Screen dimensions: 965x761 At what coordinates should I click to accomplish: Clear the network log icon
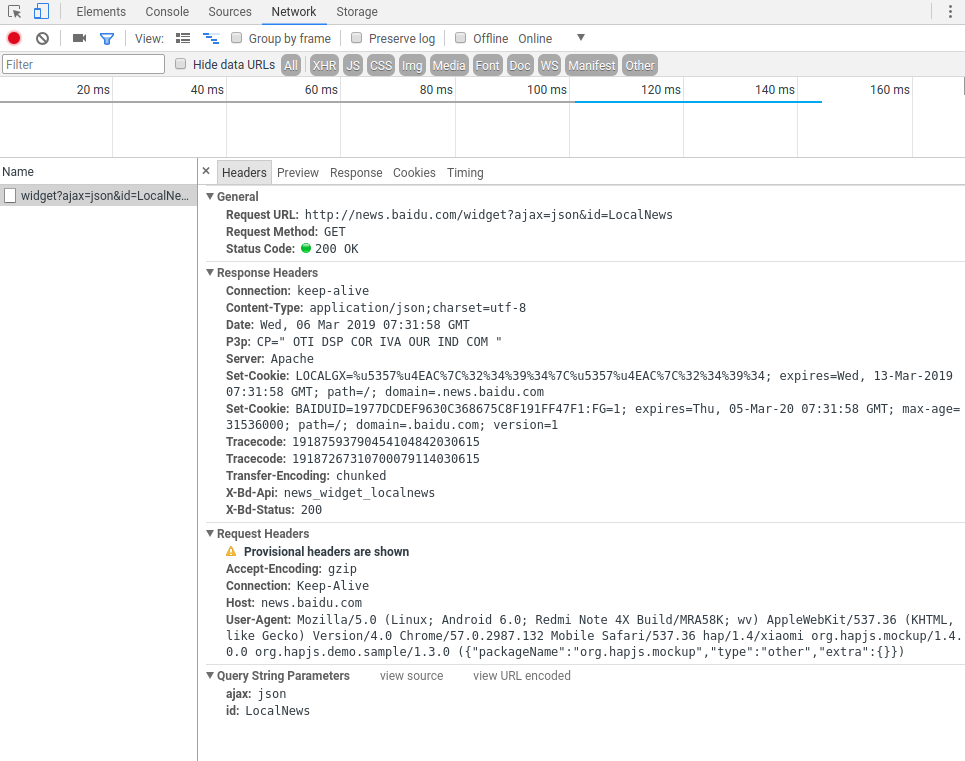[42, 38]
